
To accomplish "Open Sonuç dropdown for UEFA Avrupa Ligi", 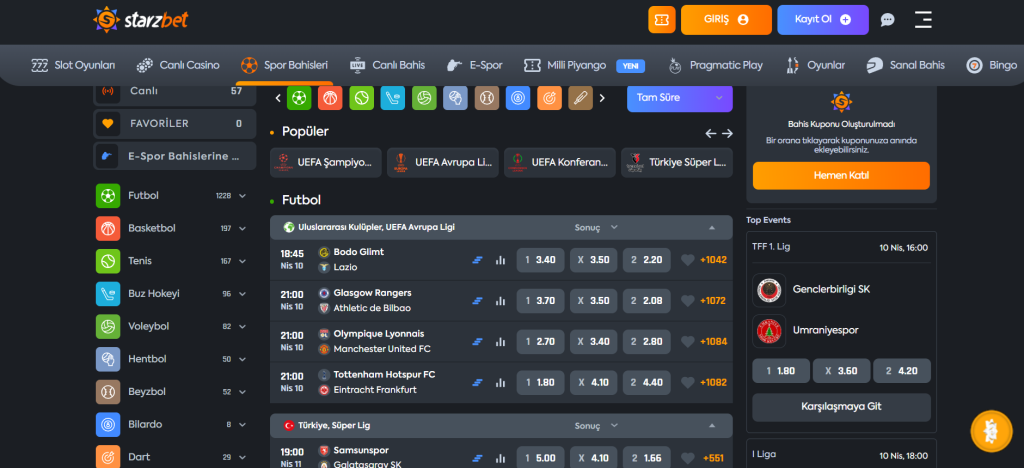I will (x=596, y=227).
